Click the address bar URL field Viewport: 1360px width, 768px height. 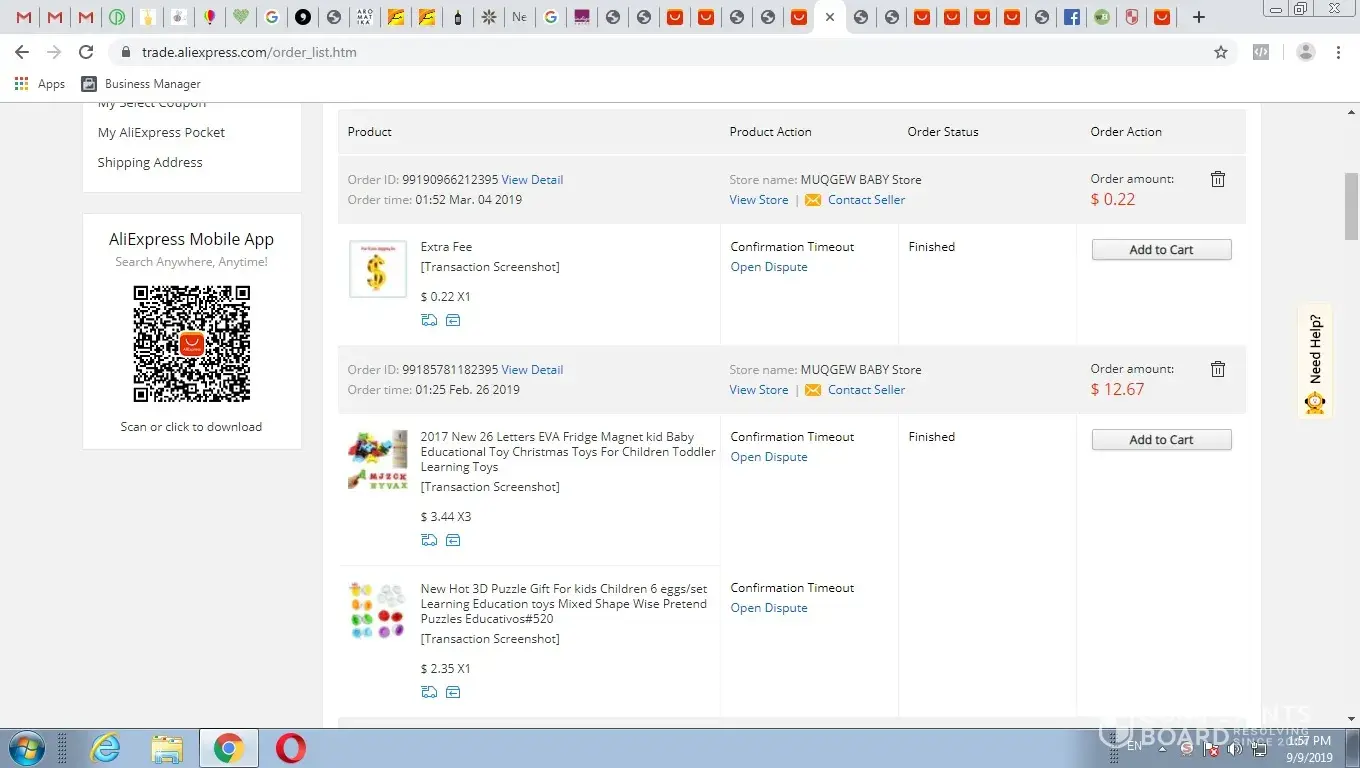[x=600, y=52]
